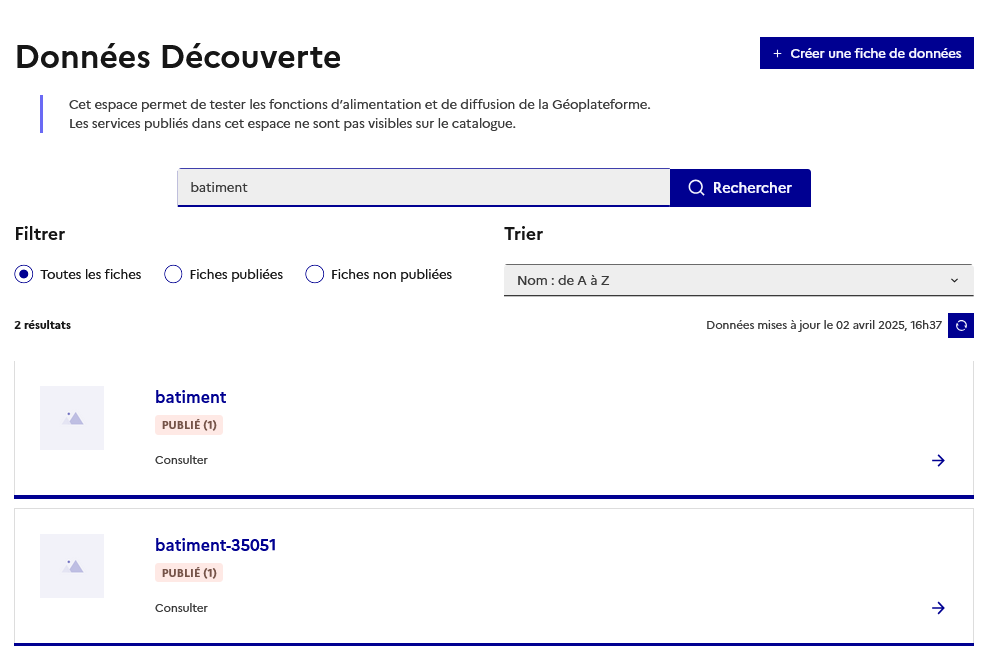The height and width of the screenshot is (658, 987).
Task: Select Fiches publiées filter option
Action: tap(173, 274)
